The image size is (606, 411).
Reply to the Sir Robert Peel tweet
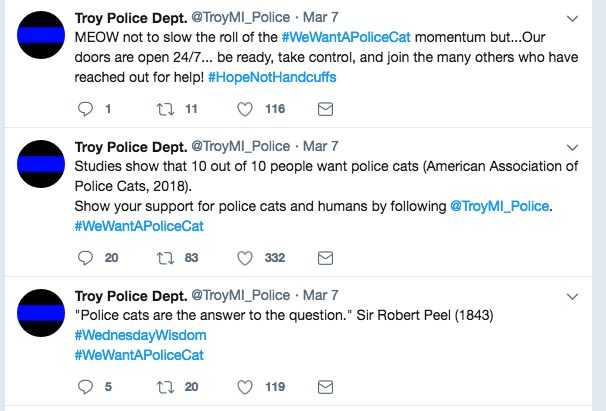click(x=85, y=387)
